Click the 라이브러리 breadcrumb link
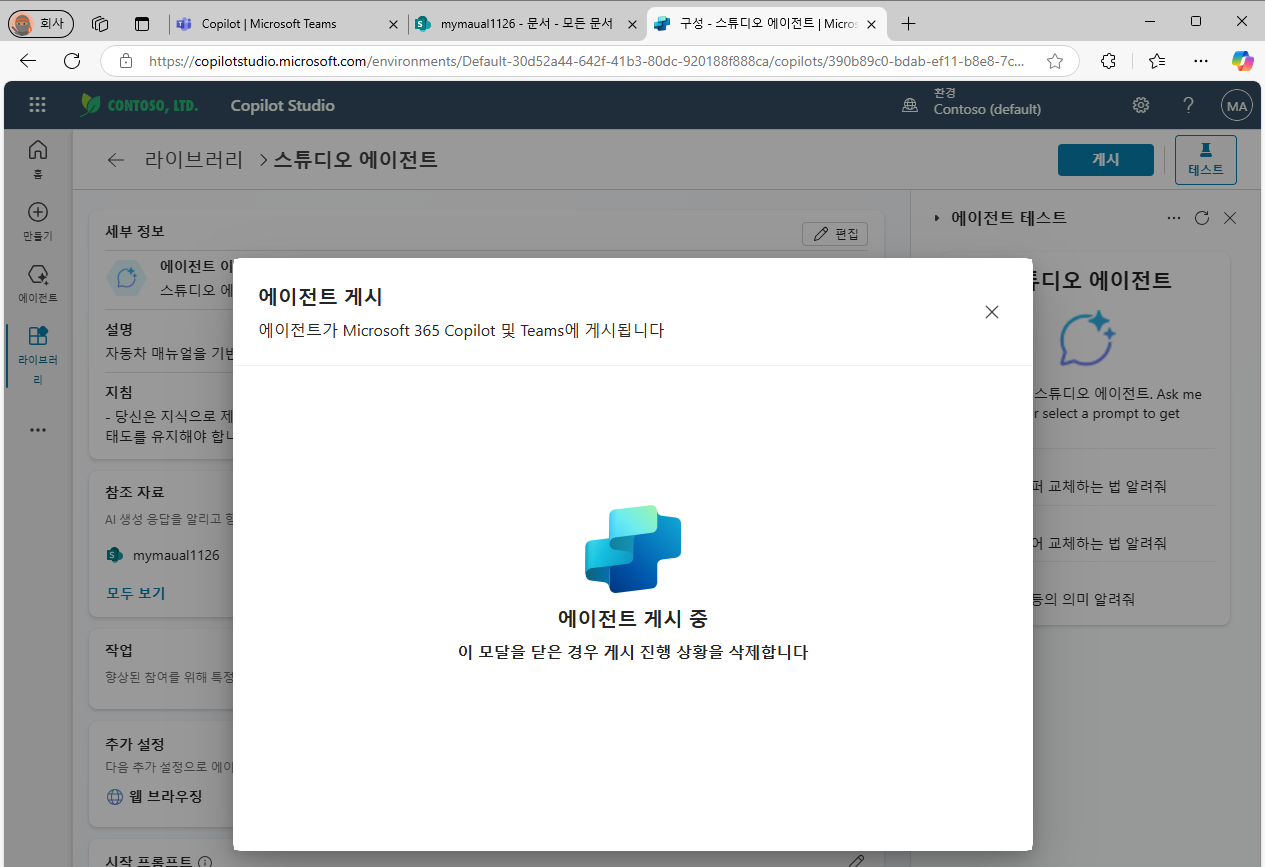Image resolution: width=1265 pixels, height=867 pixels. [194, 160]
